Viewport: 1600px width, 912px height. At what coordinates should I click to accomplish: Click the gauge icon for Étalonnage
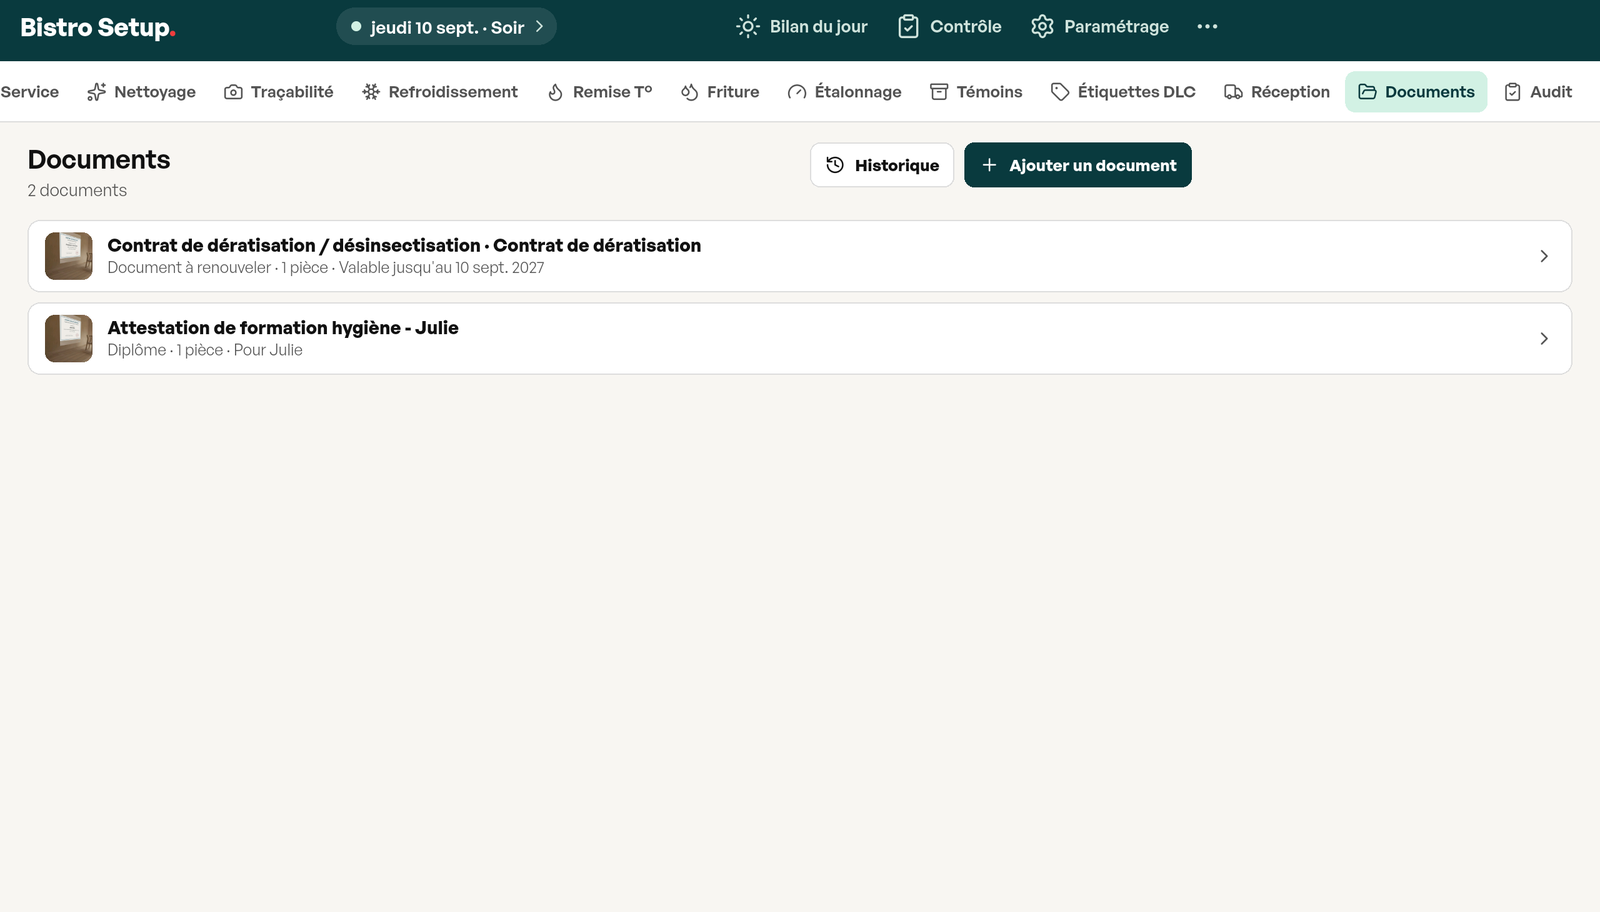tap(797, 92)
